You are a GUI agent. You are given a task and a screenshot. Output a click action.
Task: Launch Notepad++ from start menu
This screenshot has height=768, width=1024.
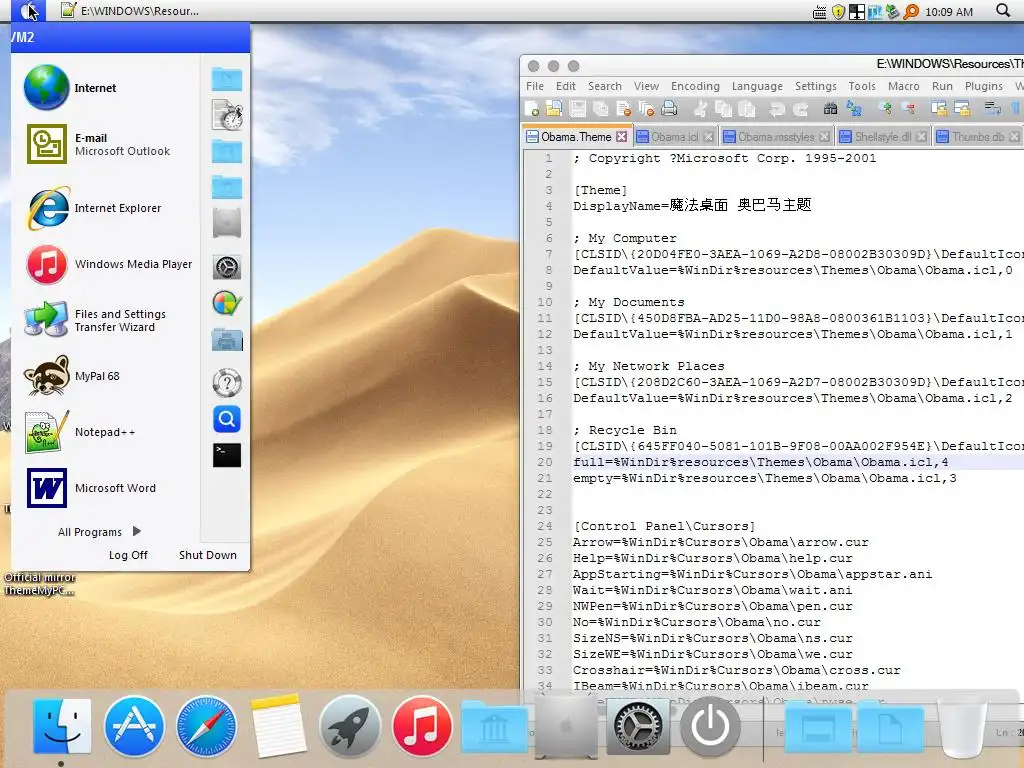108,432
